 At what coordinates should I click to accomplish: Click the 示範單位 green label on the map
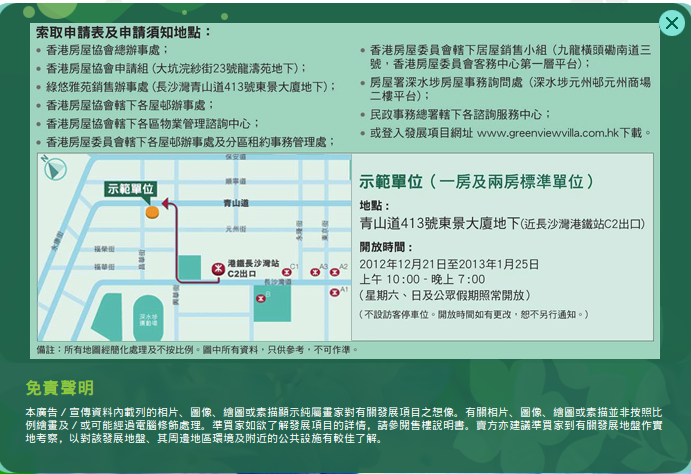[130, 189]
